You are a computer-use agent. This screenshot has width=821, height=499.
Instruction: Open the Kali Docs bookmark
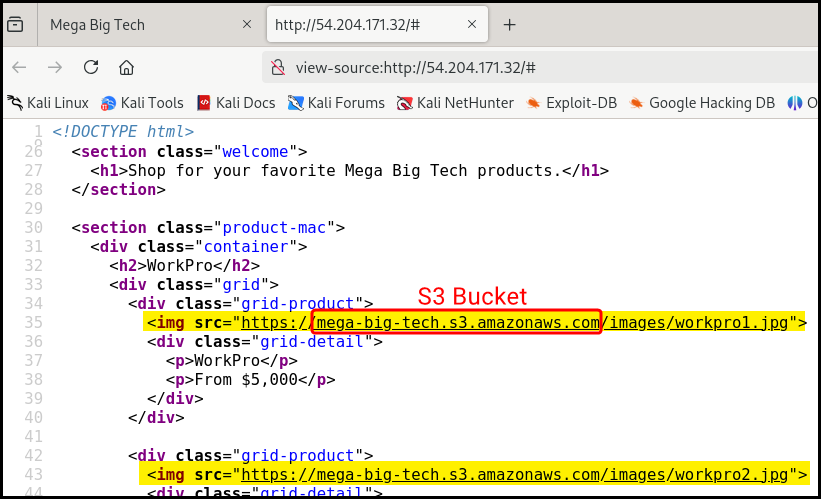[x=236, y=103]
